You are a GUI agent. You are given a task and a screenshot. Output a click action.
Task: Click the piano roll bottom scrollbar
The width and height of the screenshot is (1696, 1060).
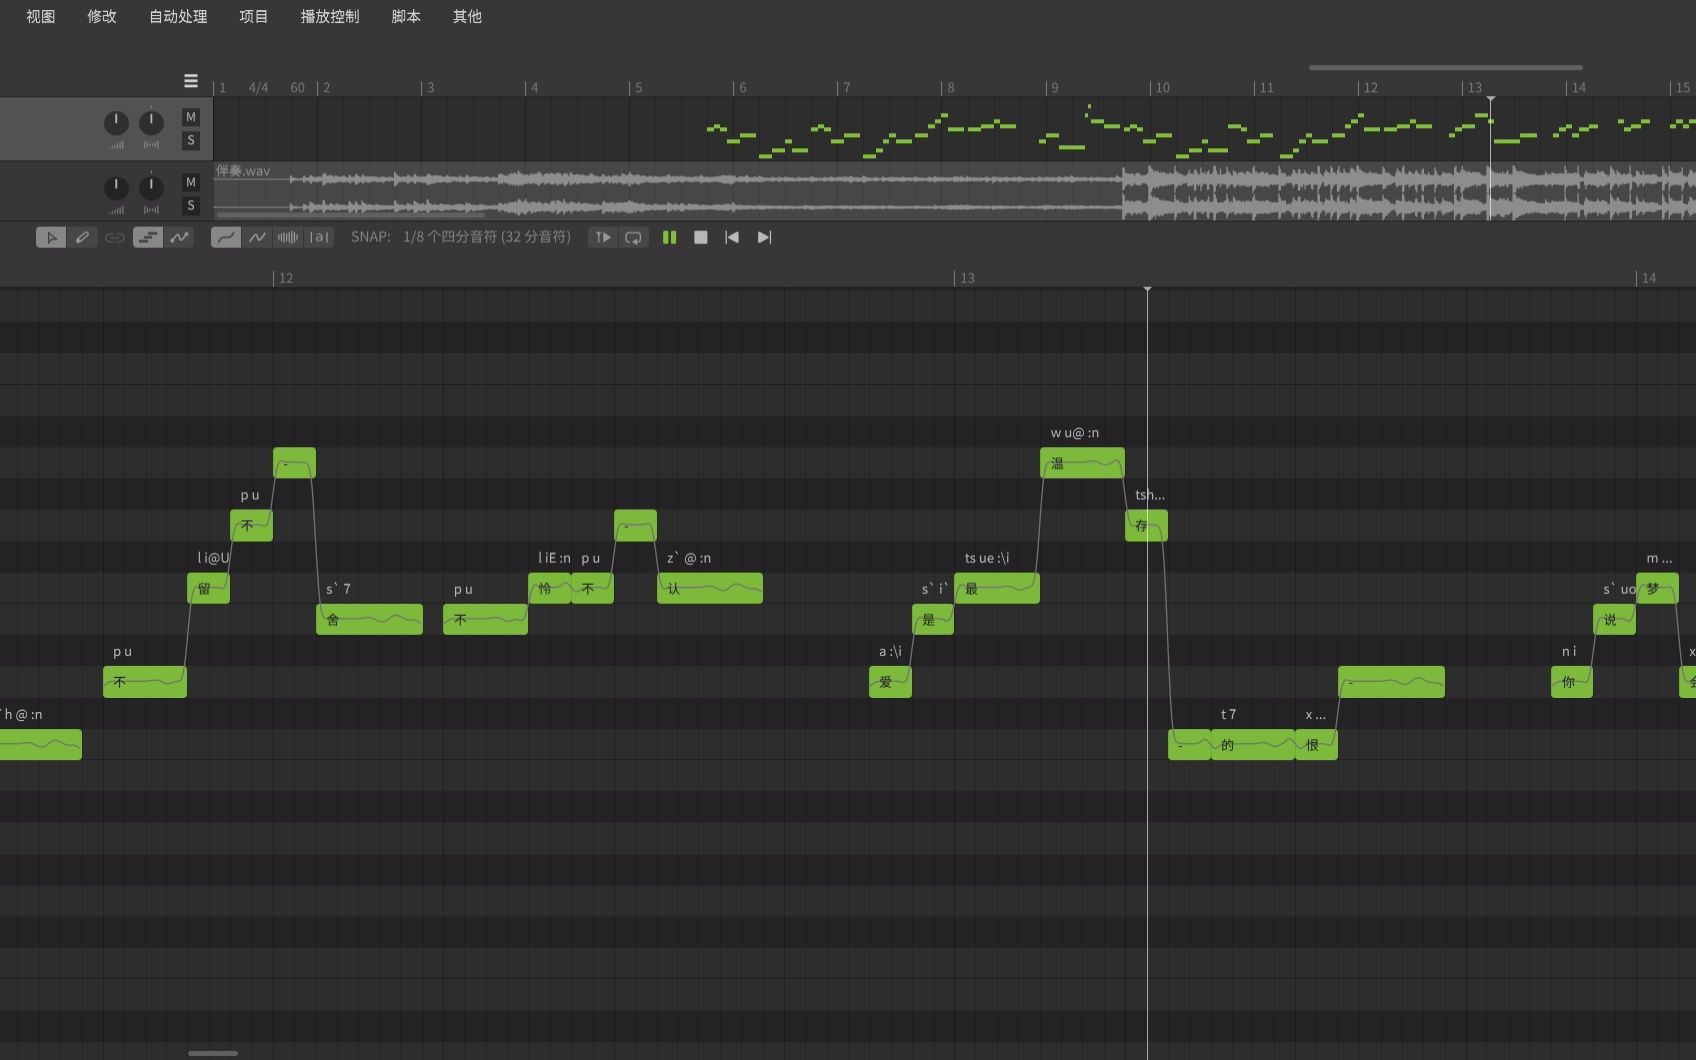[213, 1053]
